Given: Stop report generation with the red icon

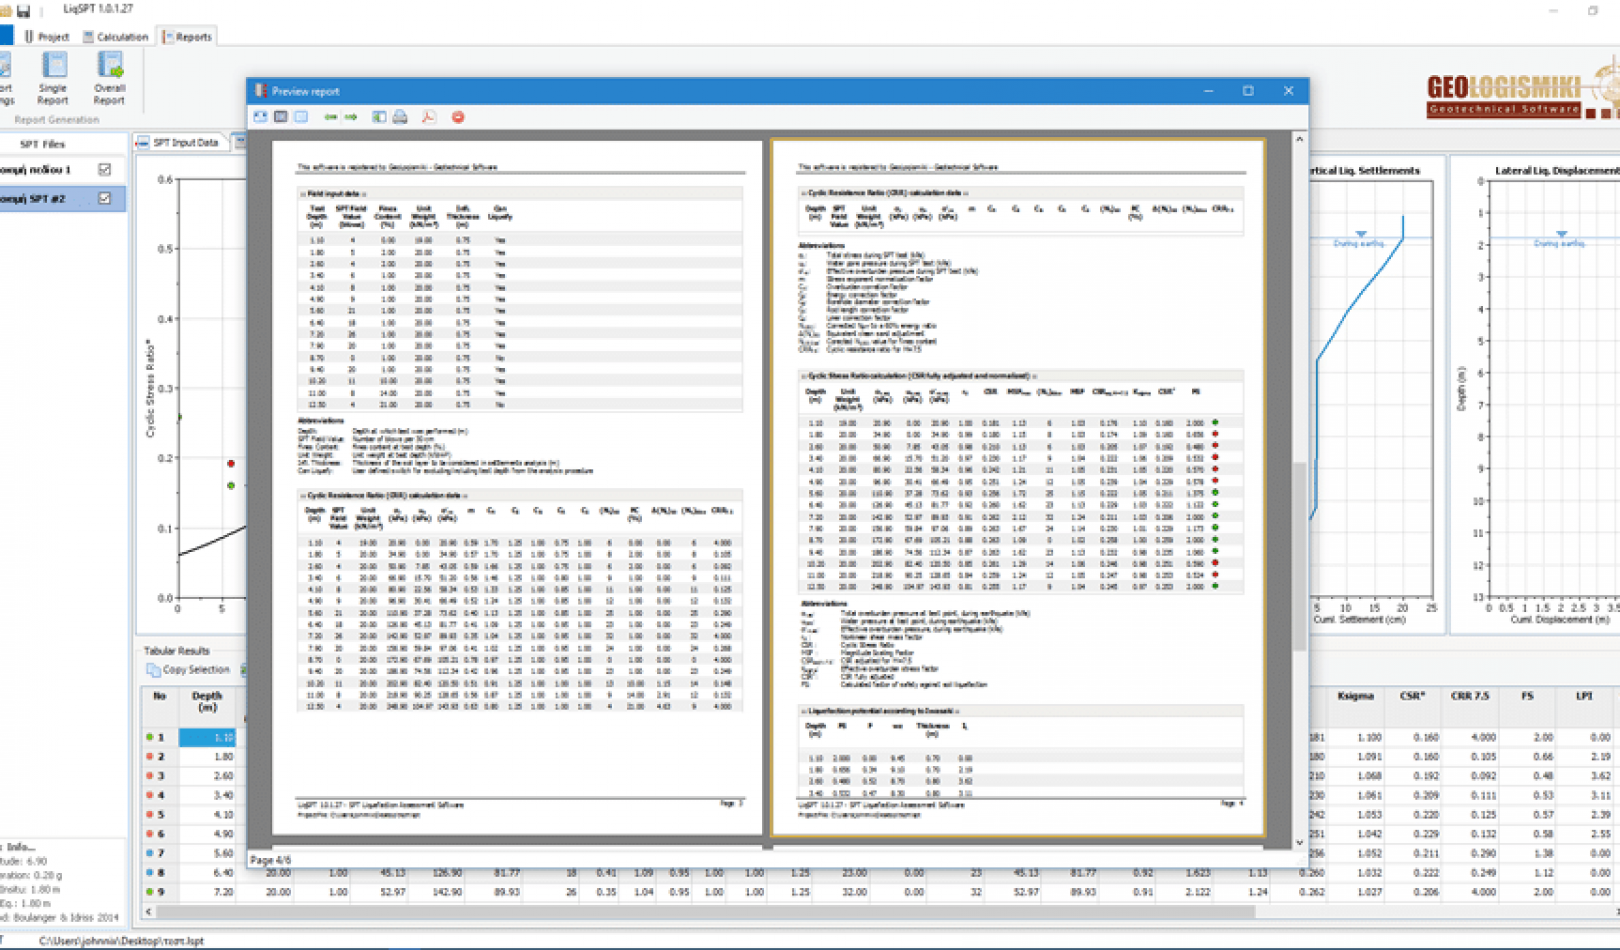Looking at the screenshot, I should [x=457, y=117].
